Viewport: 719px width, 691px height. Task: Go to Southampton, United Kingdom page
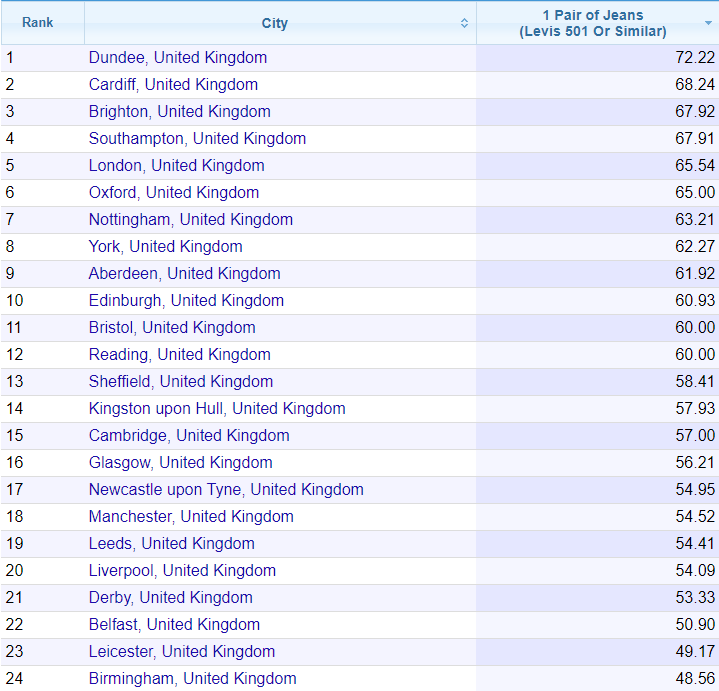point(197,138)
